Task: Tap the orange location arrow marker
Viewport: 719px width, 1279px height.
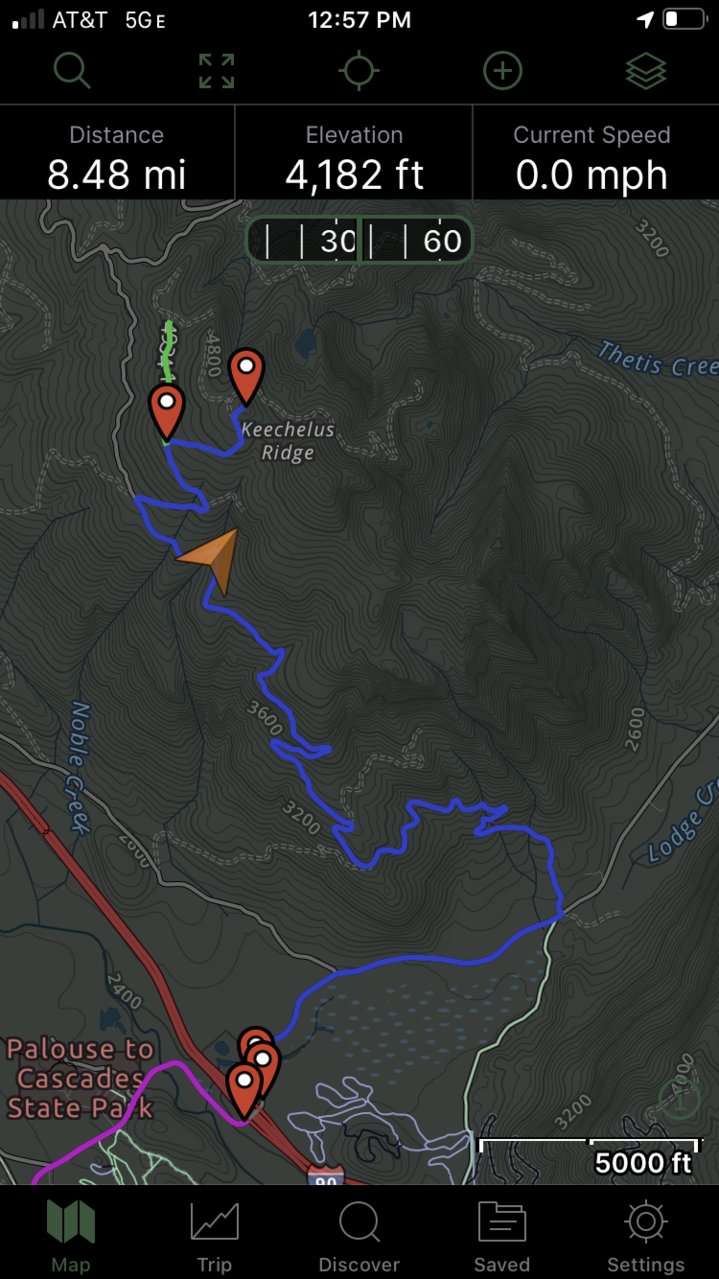Action: [x=211, y=559]
